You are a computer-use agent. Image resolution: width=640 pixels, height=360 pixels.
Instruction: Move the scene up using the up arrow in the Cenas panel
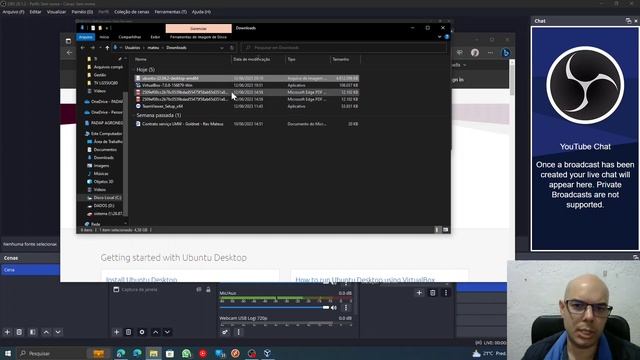(x=46, y=332)
